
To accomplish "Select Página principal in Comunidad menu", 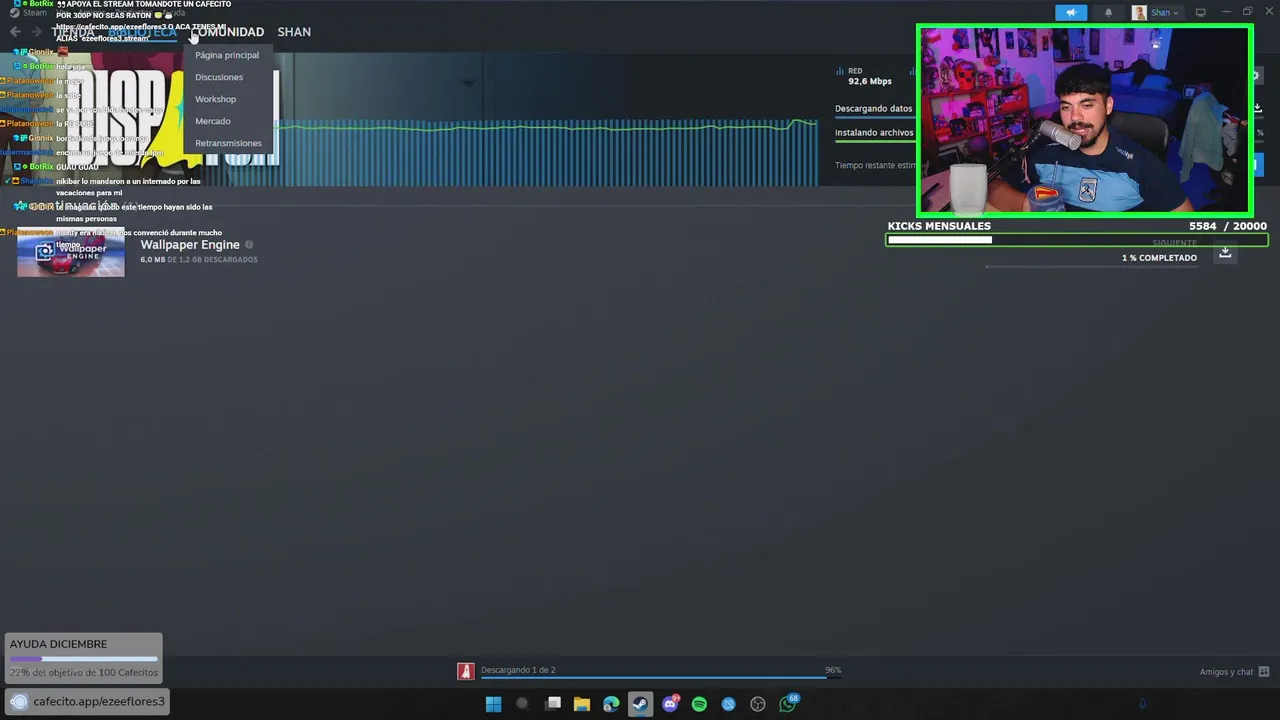I will [227, 55].
